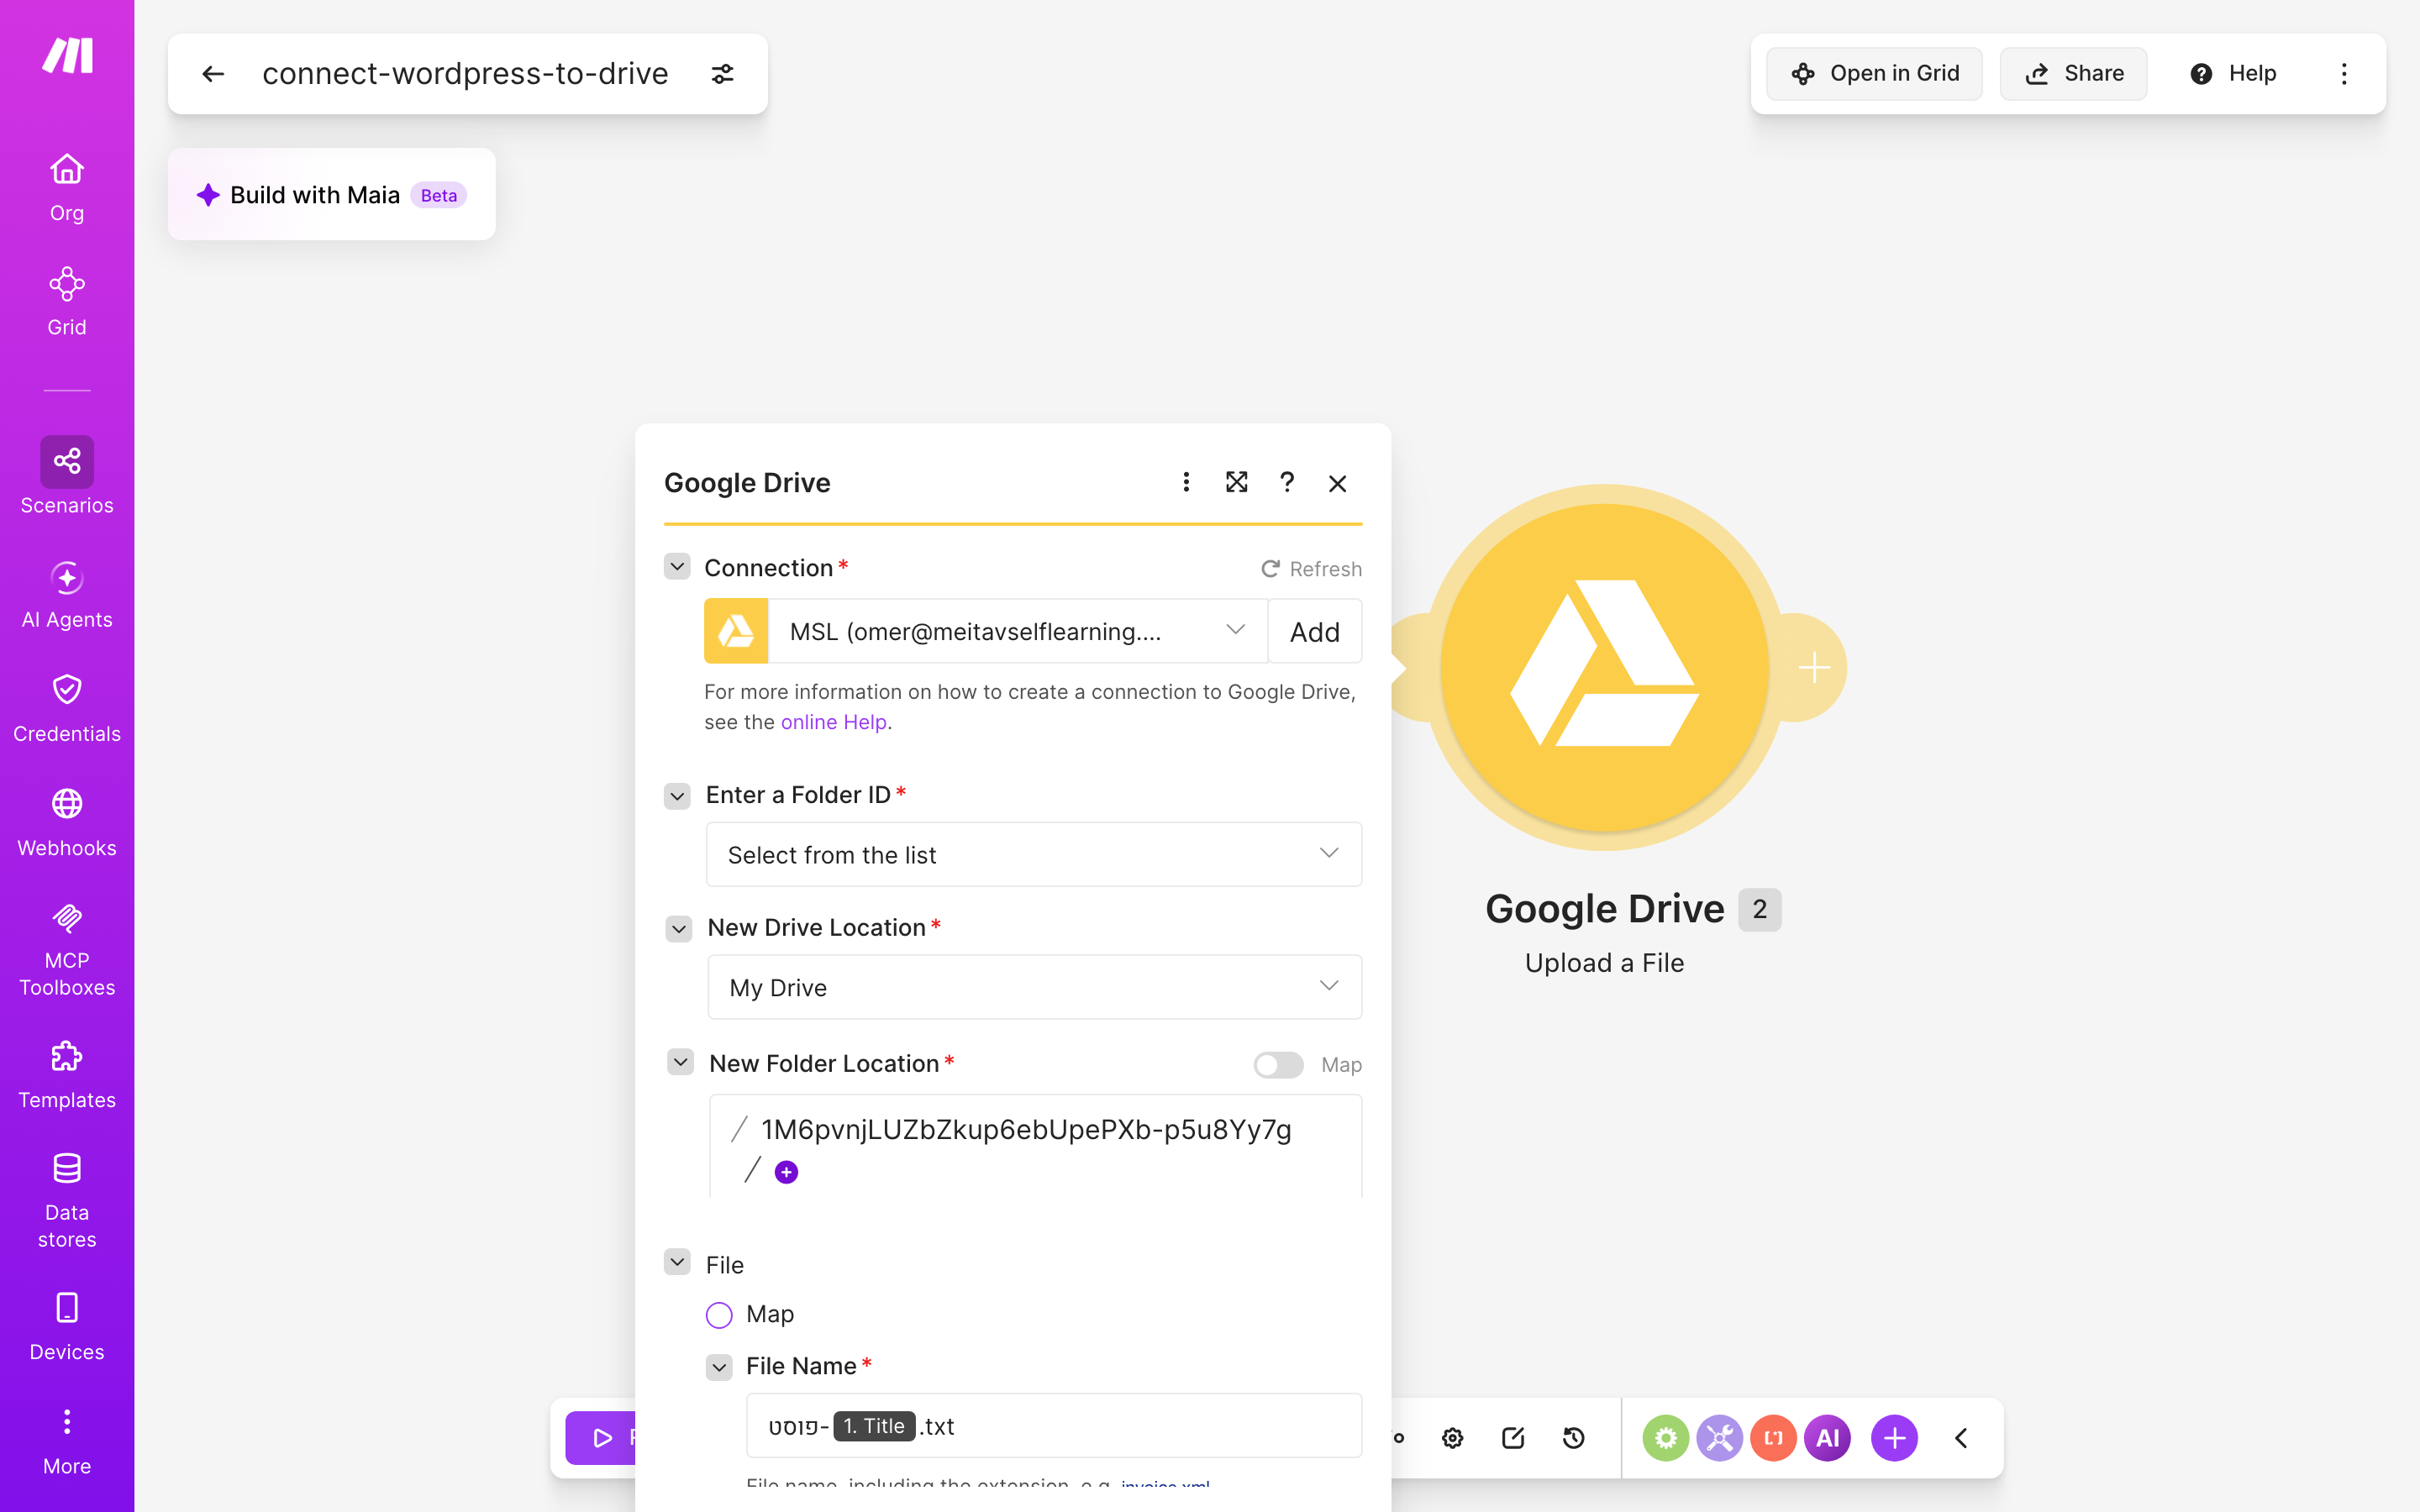Image resolution: width=2420 pixels, height=1512 pixels.
Task: Click the online Help link
Action: [834, 722]
